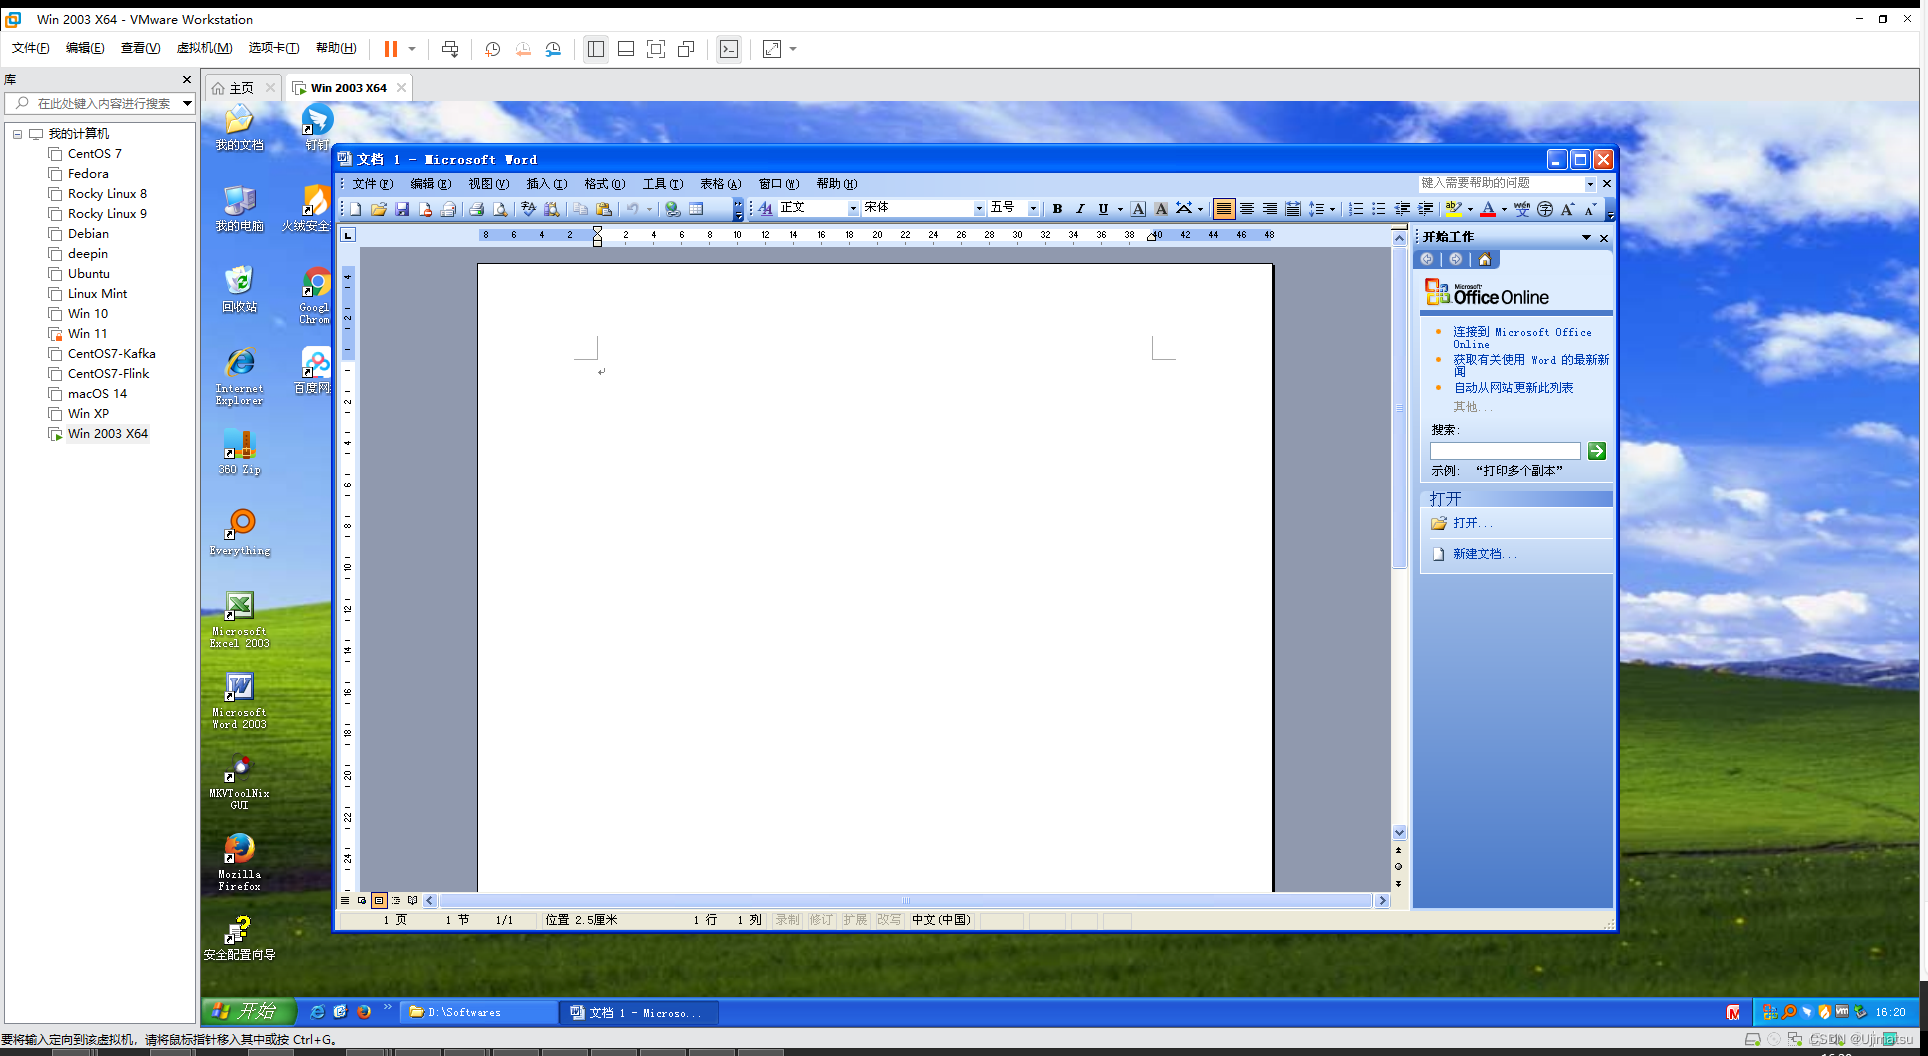Click the decrease indent icon
The image size is (1928, 1056).
click(1403, 209)
